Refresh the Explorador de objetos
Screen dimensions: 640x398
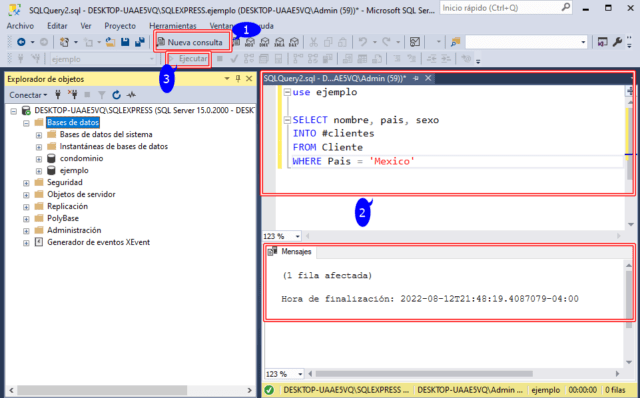[x=116, y=95]
